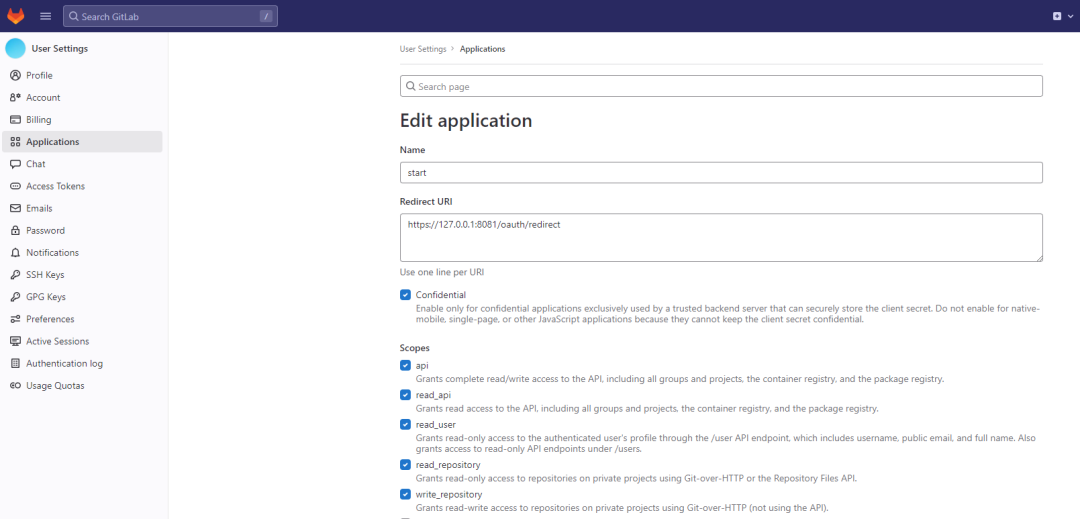Screen dimensions: 1080x519
Task: Click the SSH Keys key icon
Action: click(x=15, y=275)
